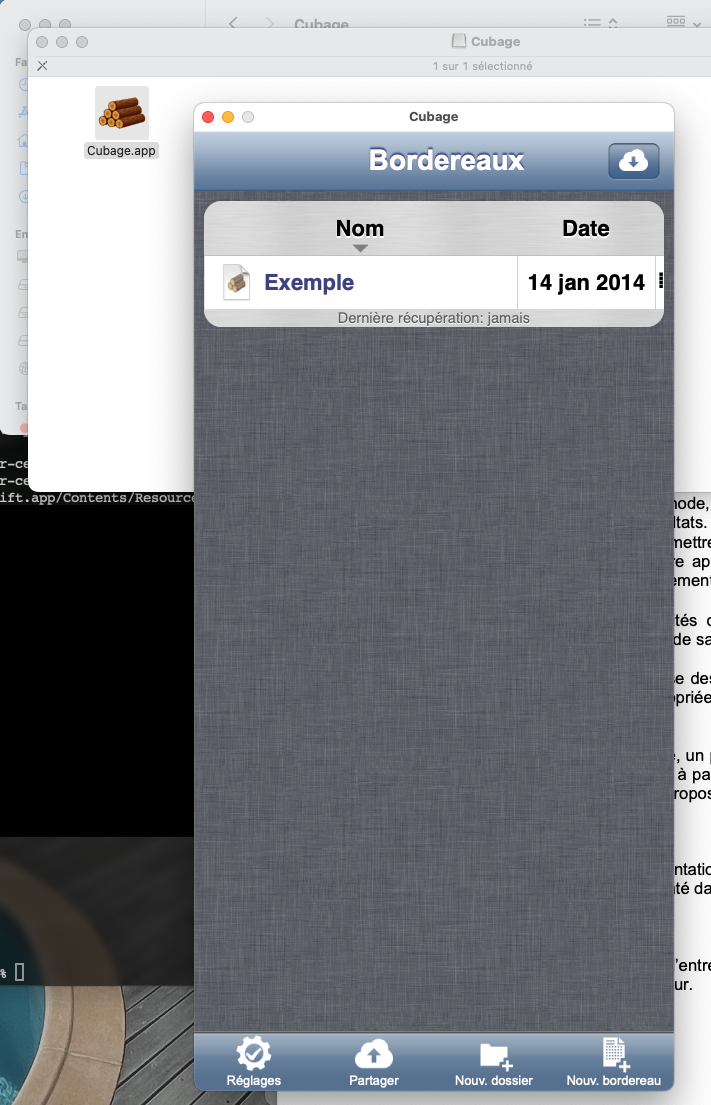
Task: Click the X icon in Finder status bar
Action: tap(42, 66)
